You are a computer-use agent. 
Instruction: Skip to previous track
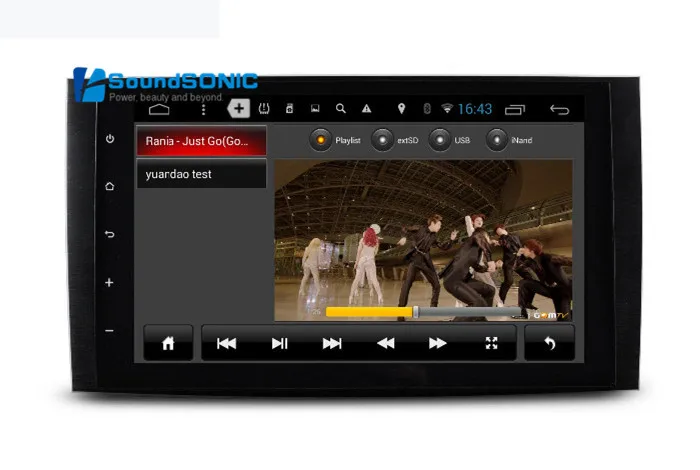point(226,343)
